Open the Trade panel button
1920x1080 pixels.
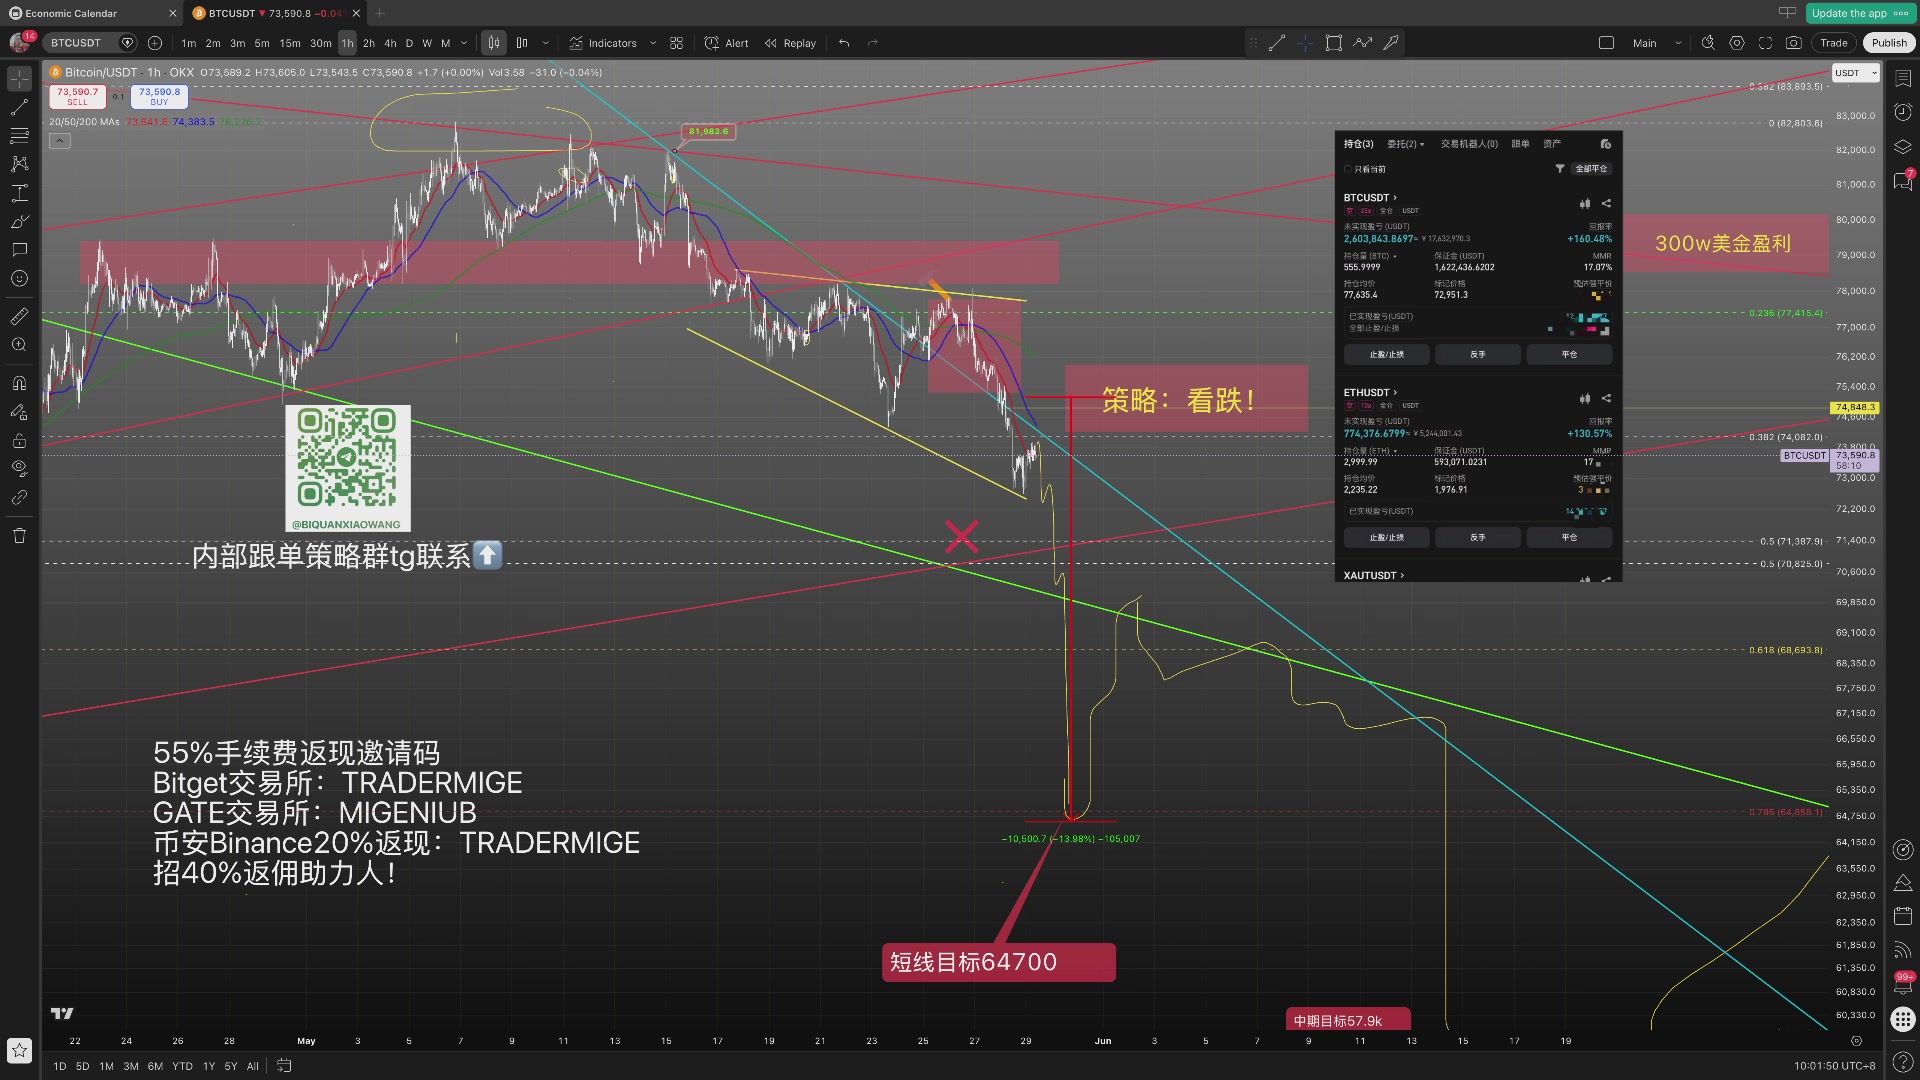tap(1834, 43)
